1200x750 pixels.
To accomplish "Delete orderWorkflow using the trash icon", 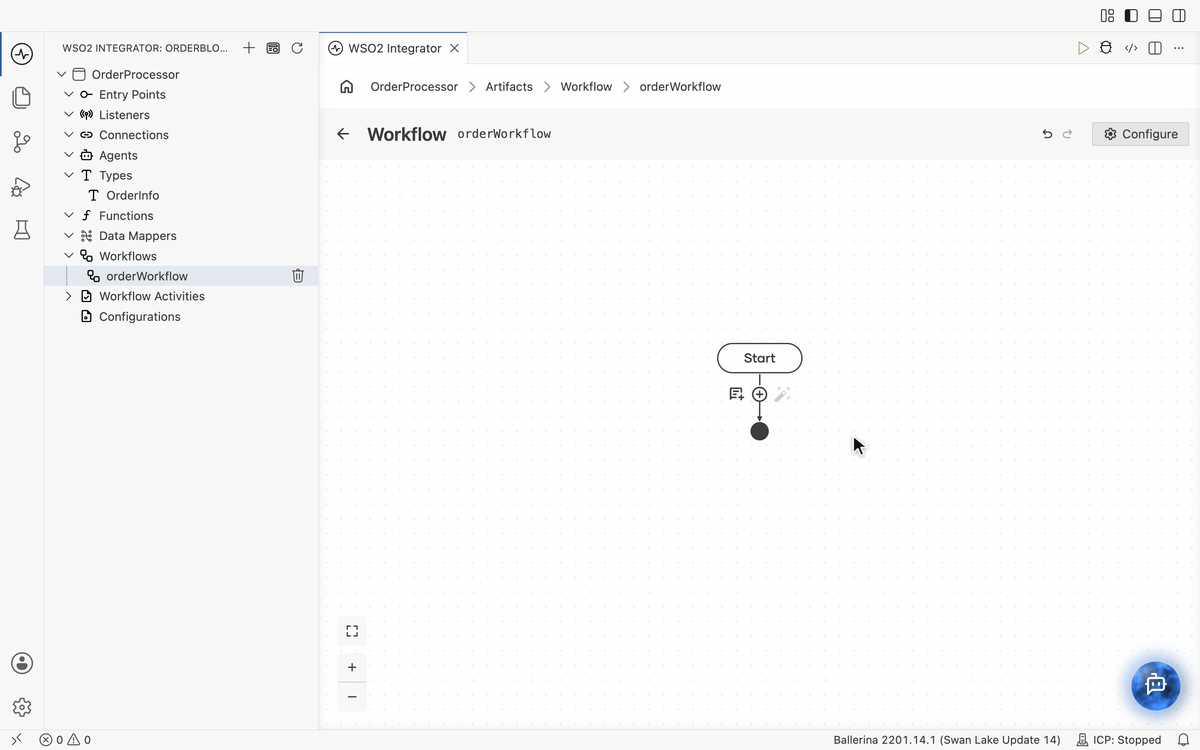I will [x=298, y=276].
